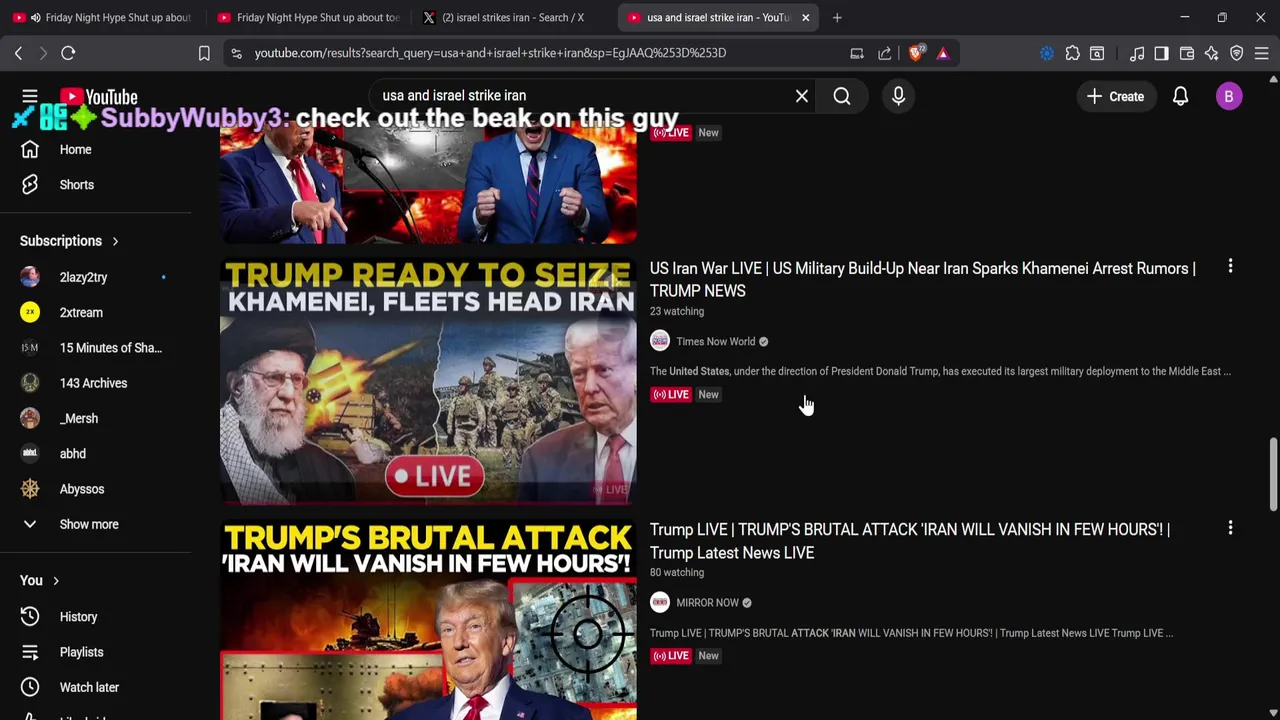Open Times Now World channel name
This screenshot has width=1280, height=720.
tap(715, 342)
